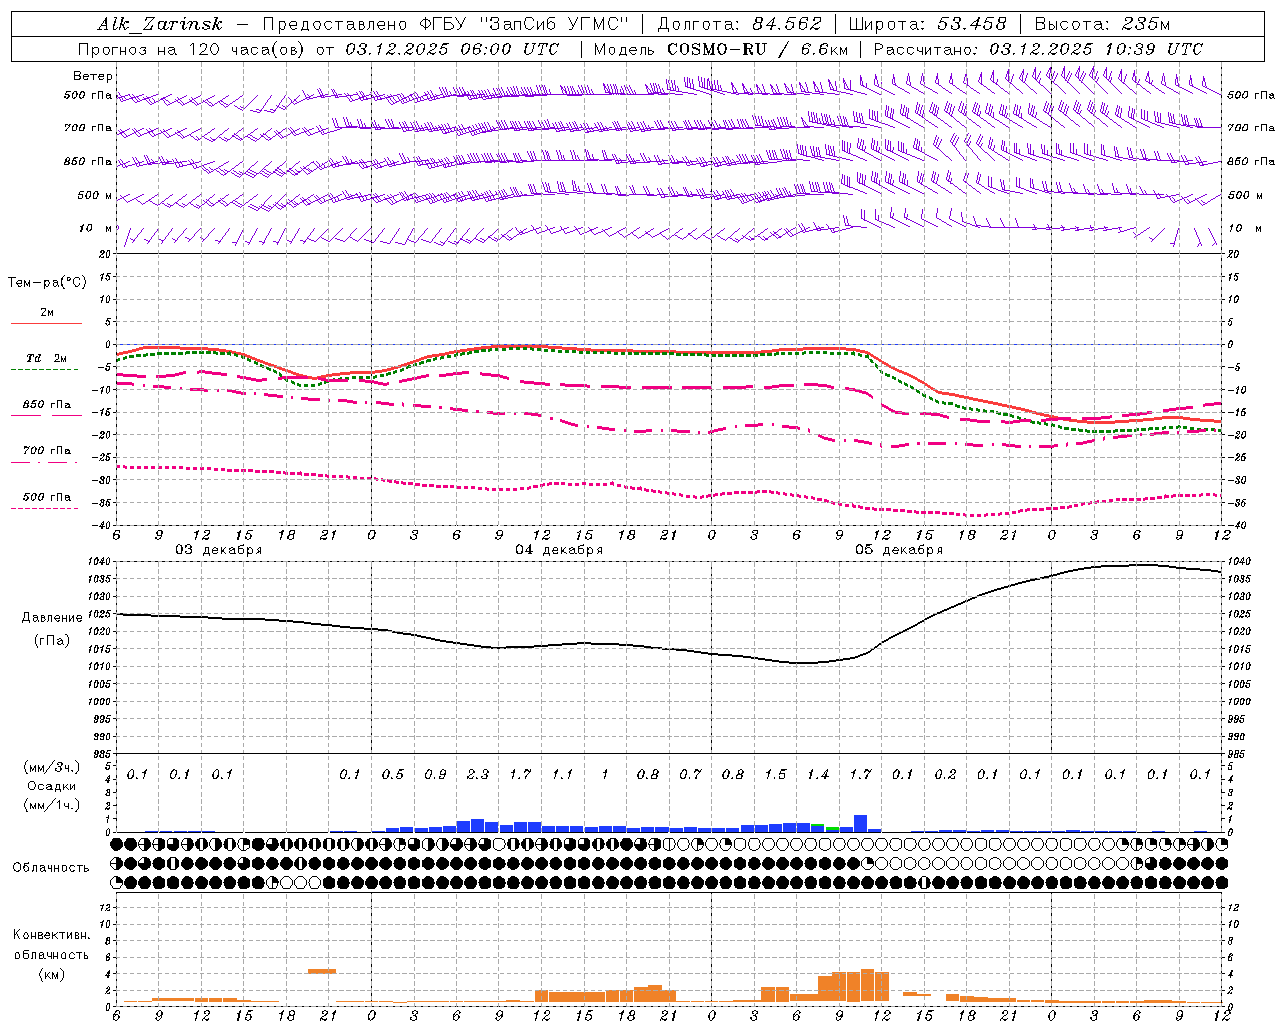The width and height of the screenshot is (1280, 1024).
Task: Click the Осадки precipitation panel title
Action: (x=51, y=786)
